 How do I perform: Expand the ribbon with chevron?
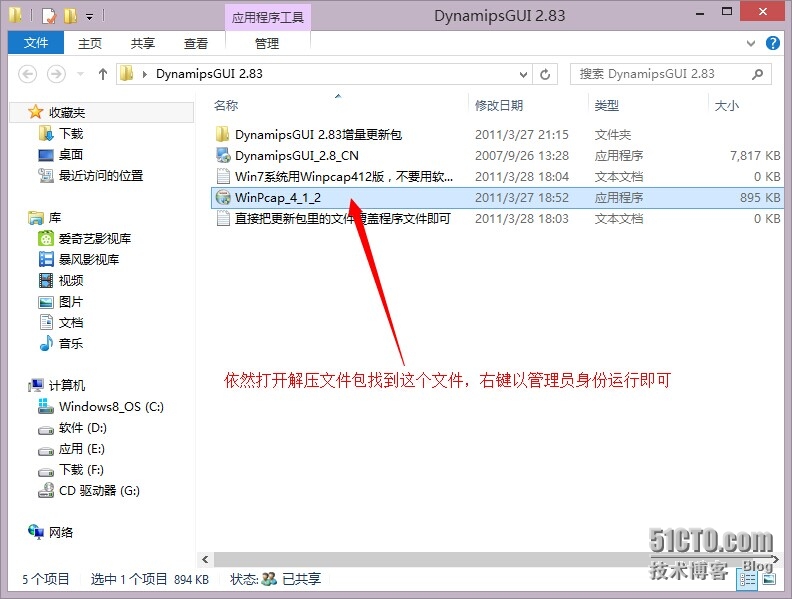click(x=751, y=43)
